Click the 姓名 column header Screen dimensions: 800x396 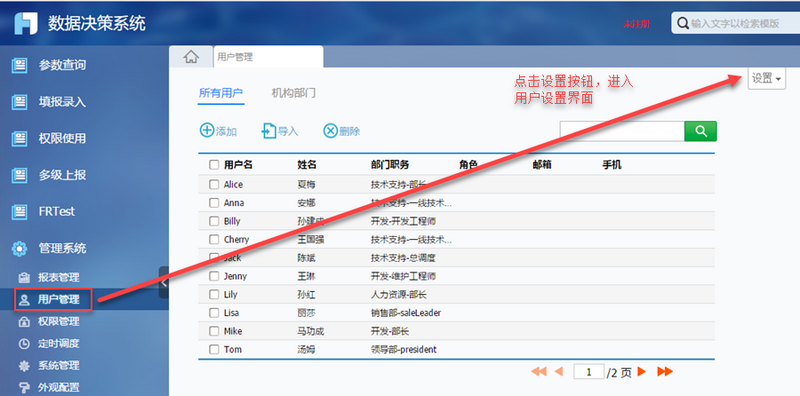pyautogui.click(x=307, y=165)
